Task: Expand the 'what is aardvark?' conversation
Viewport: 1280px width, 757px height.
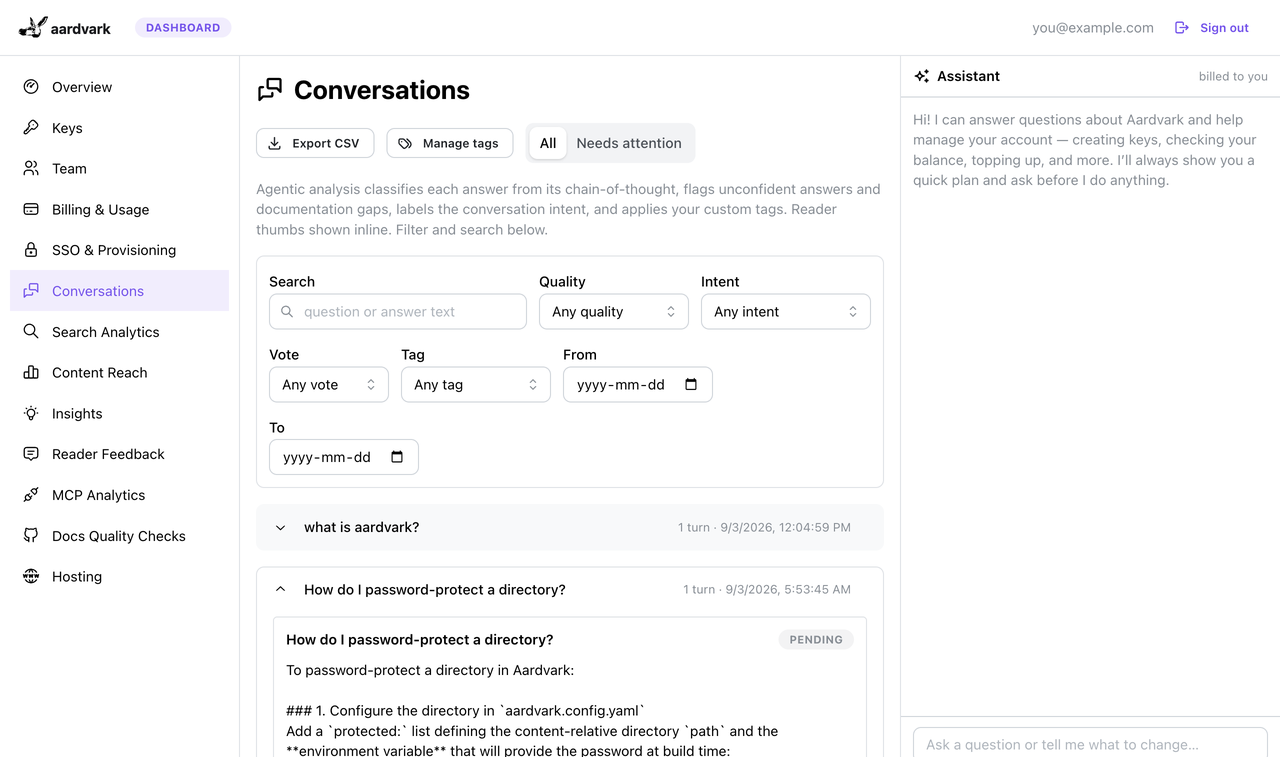Action: 570,527
